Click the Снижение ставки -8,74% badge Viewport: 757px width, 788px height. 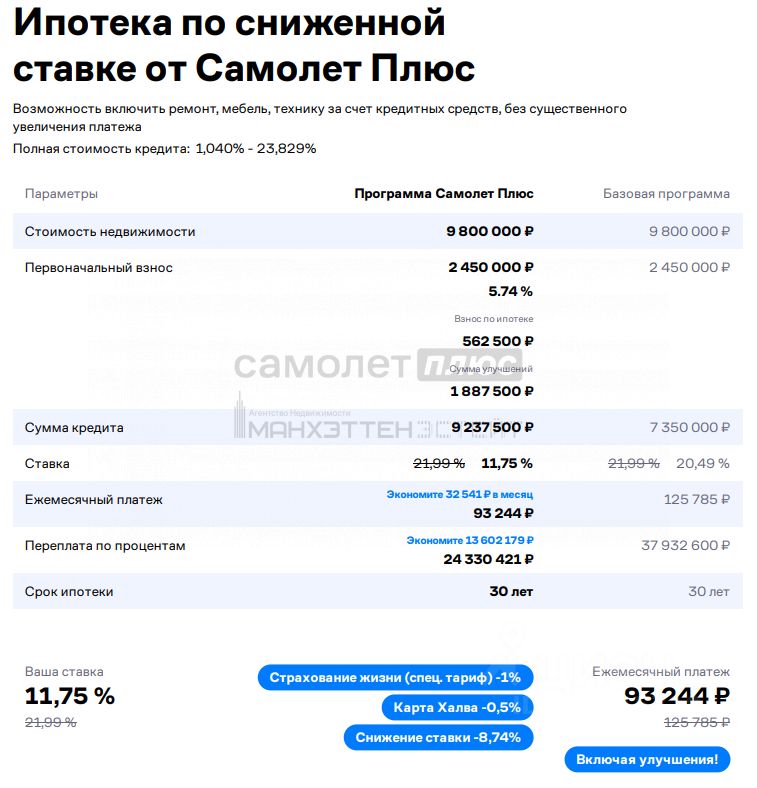point(438,738)
